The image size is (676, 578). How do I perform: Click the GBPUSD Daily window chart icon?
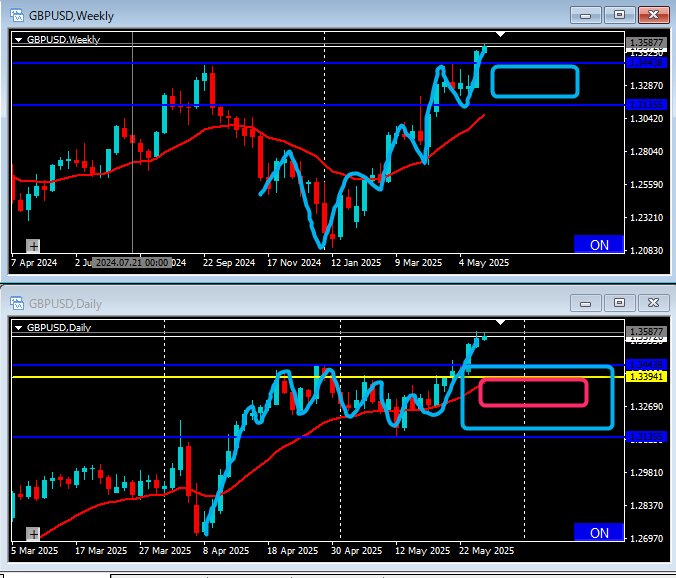click(17, 303)
